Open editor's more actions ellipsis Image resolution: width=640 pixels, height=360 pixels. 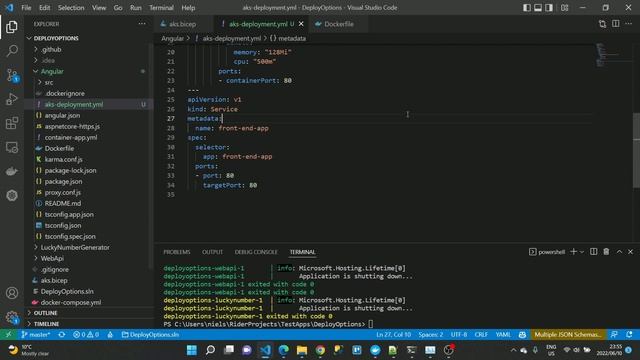coord(629,24)
